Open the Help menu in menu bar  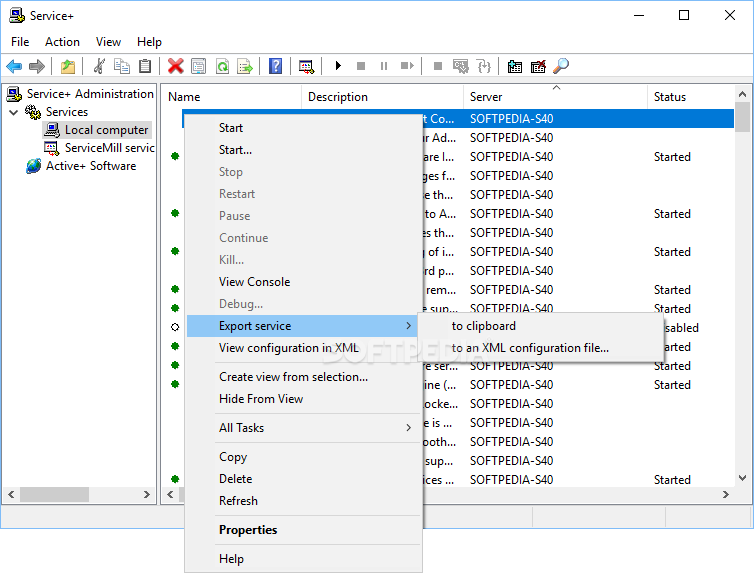tap(149, 42)
